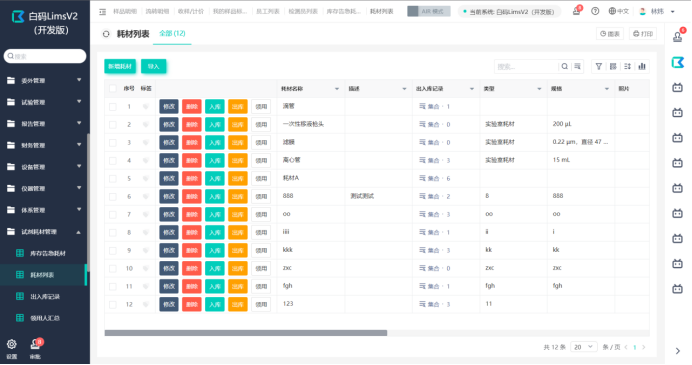Open 审批 approvals icon with red badge
Image resolution: width=692 pixels, height=365 pixels.
[x=35, y=344]
